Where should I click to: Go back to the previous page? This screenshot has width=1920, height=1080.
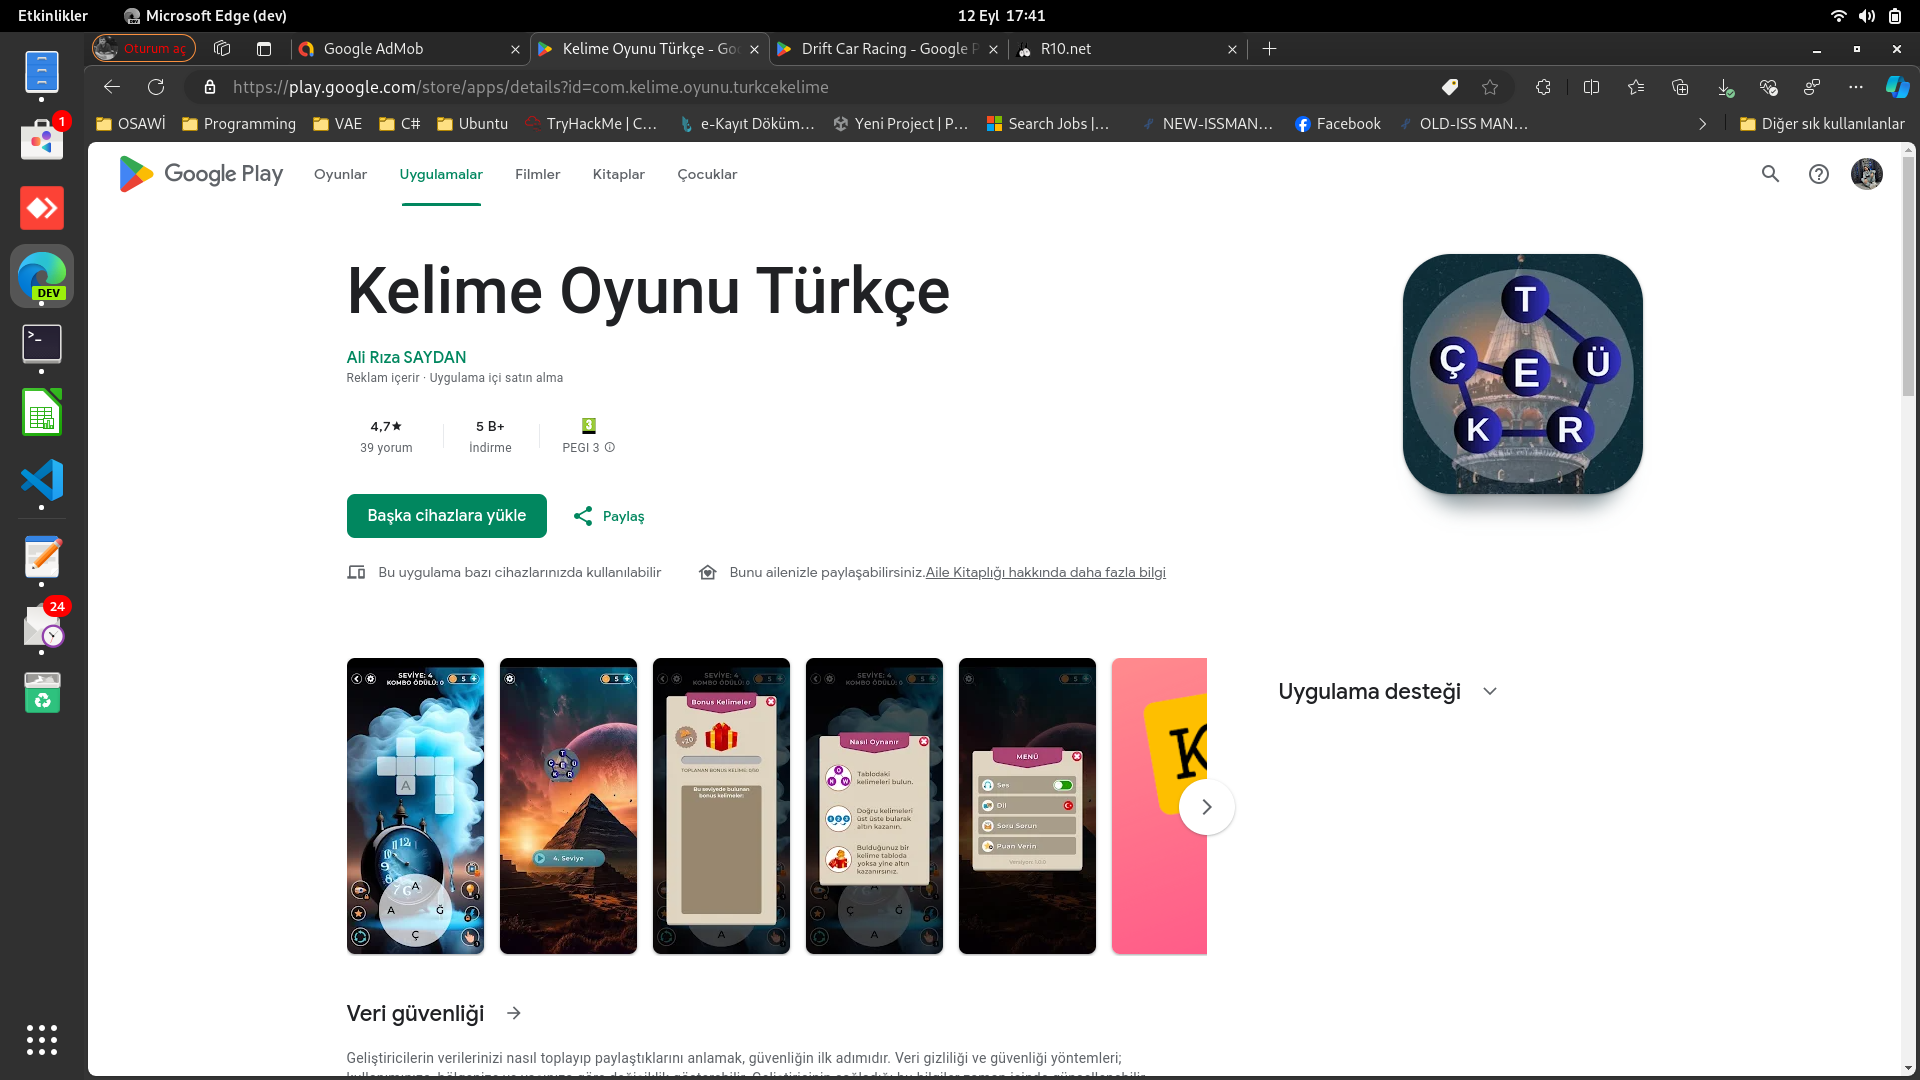112,87
